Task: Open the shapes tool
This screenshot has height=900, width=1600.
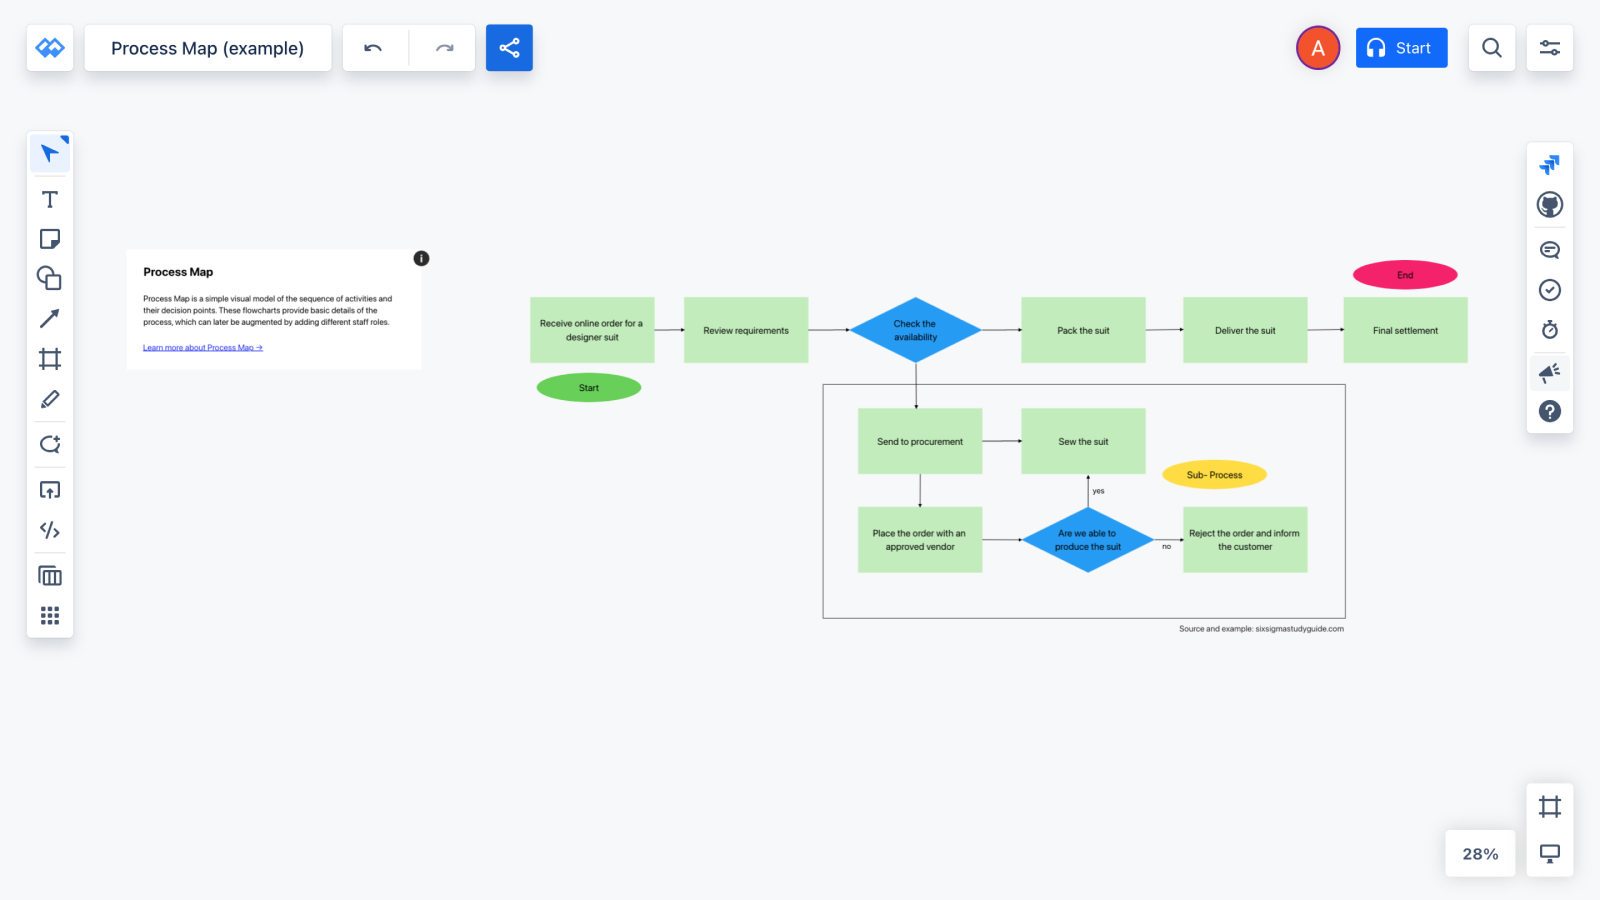Action: pos(49,278)
